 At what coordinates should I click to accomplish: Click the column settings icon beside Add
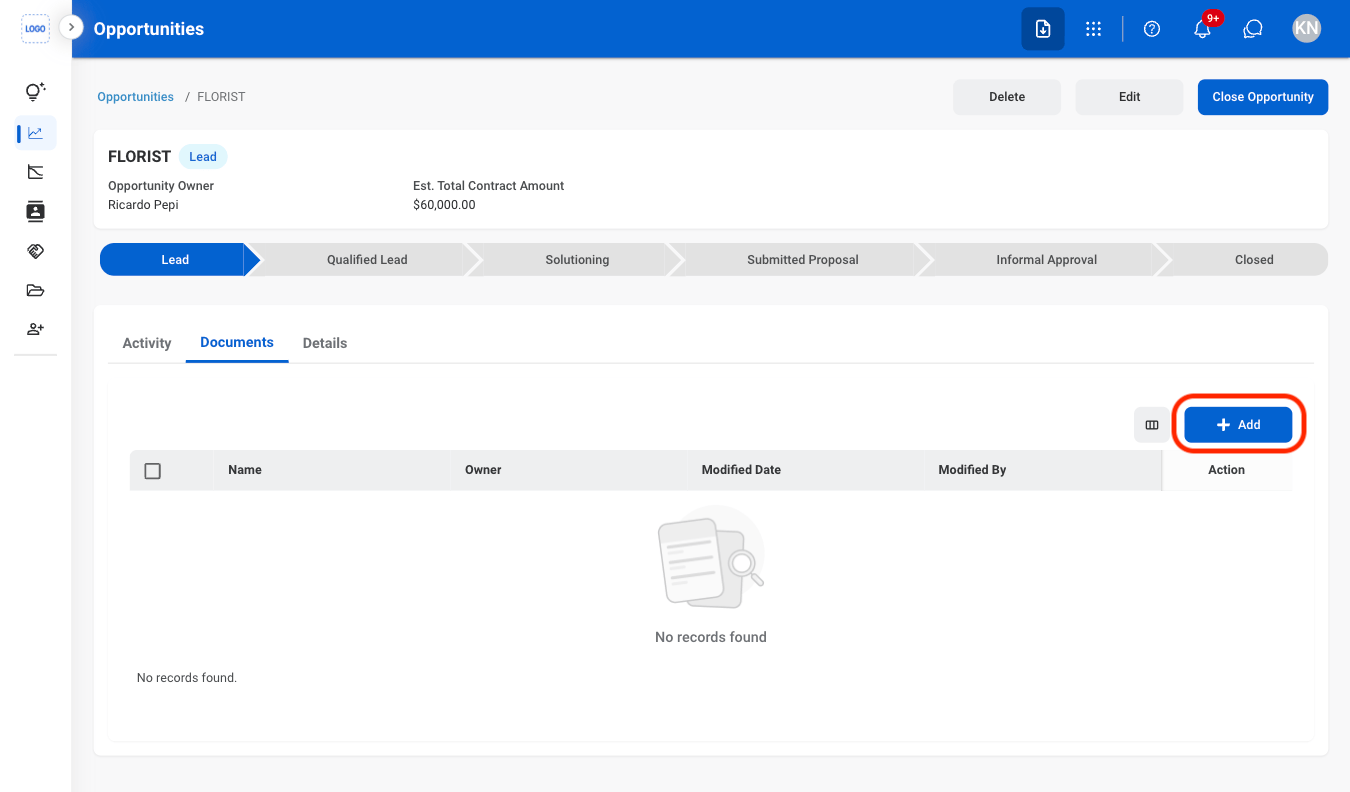tap(1152, 425)
